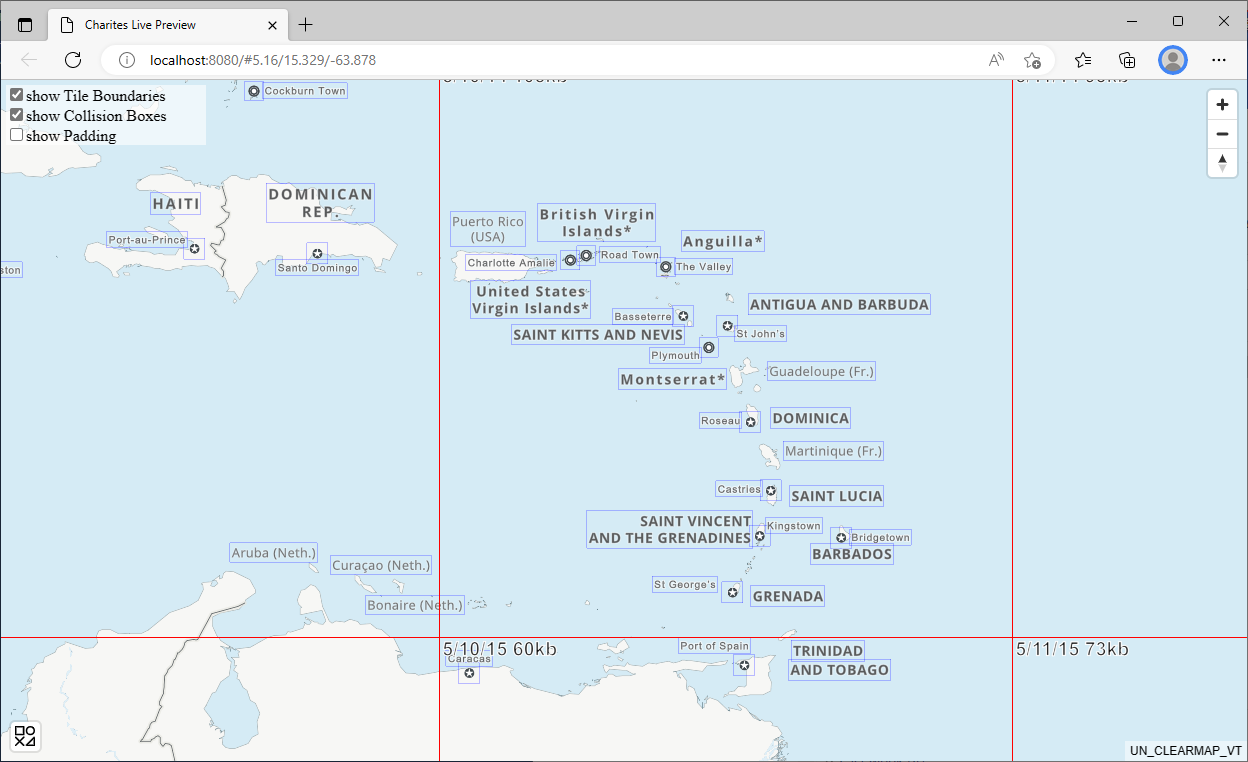Select the Charites Live Preview tab
The height and width of the screenshot is (762, 1248).
tap(160, 25)
